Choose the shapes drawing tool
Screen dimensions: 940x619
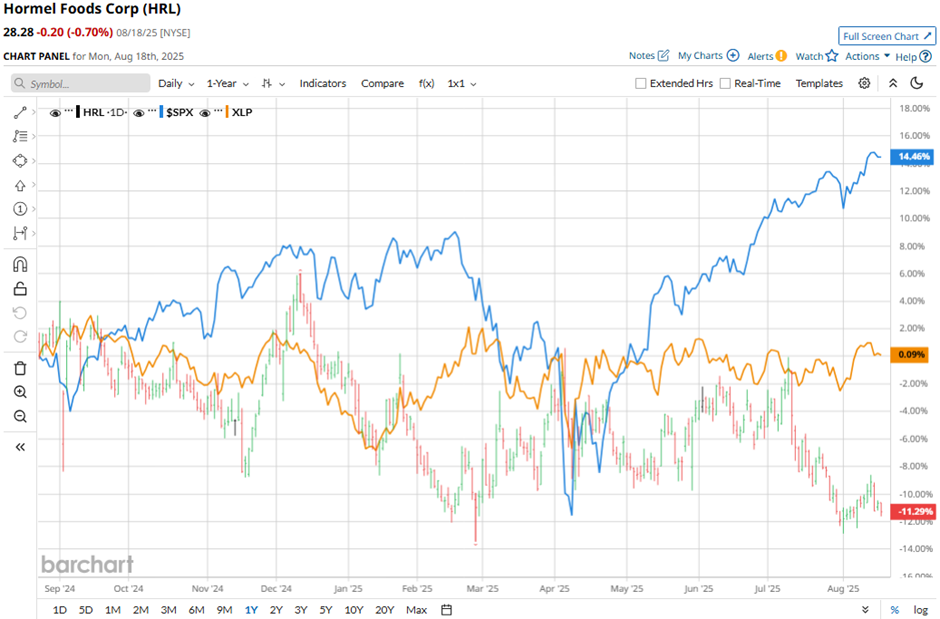[20, 161]
